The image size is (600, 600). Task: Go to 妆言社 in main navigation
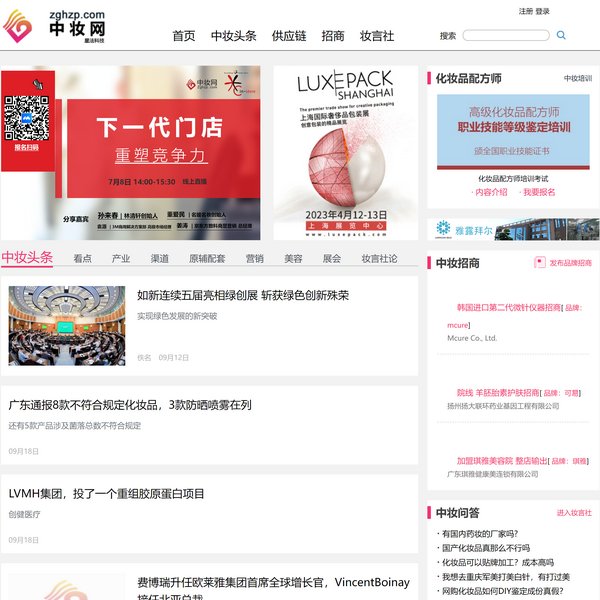377,36
